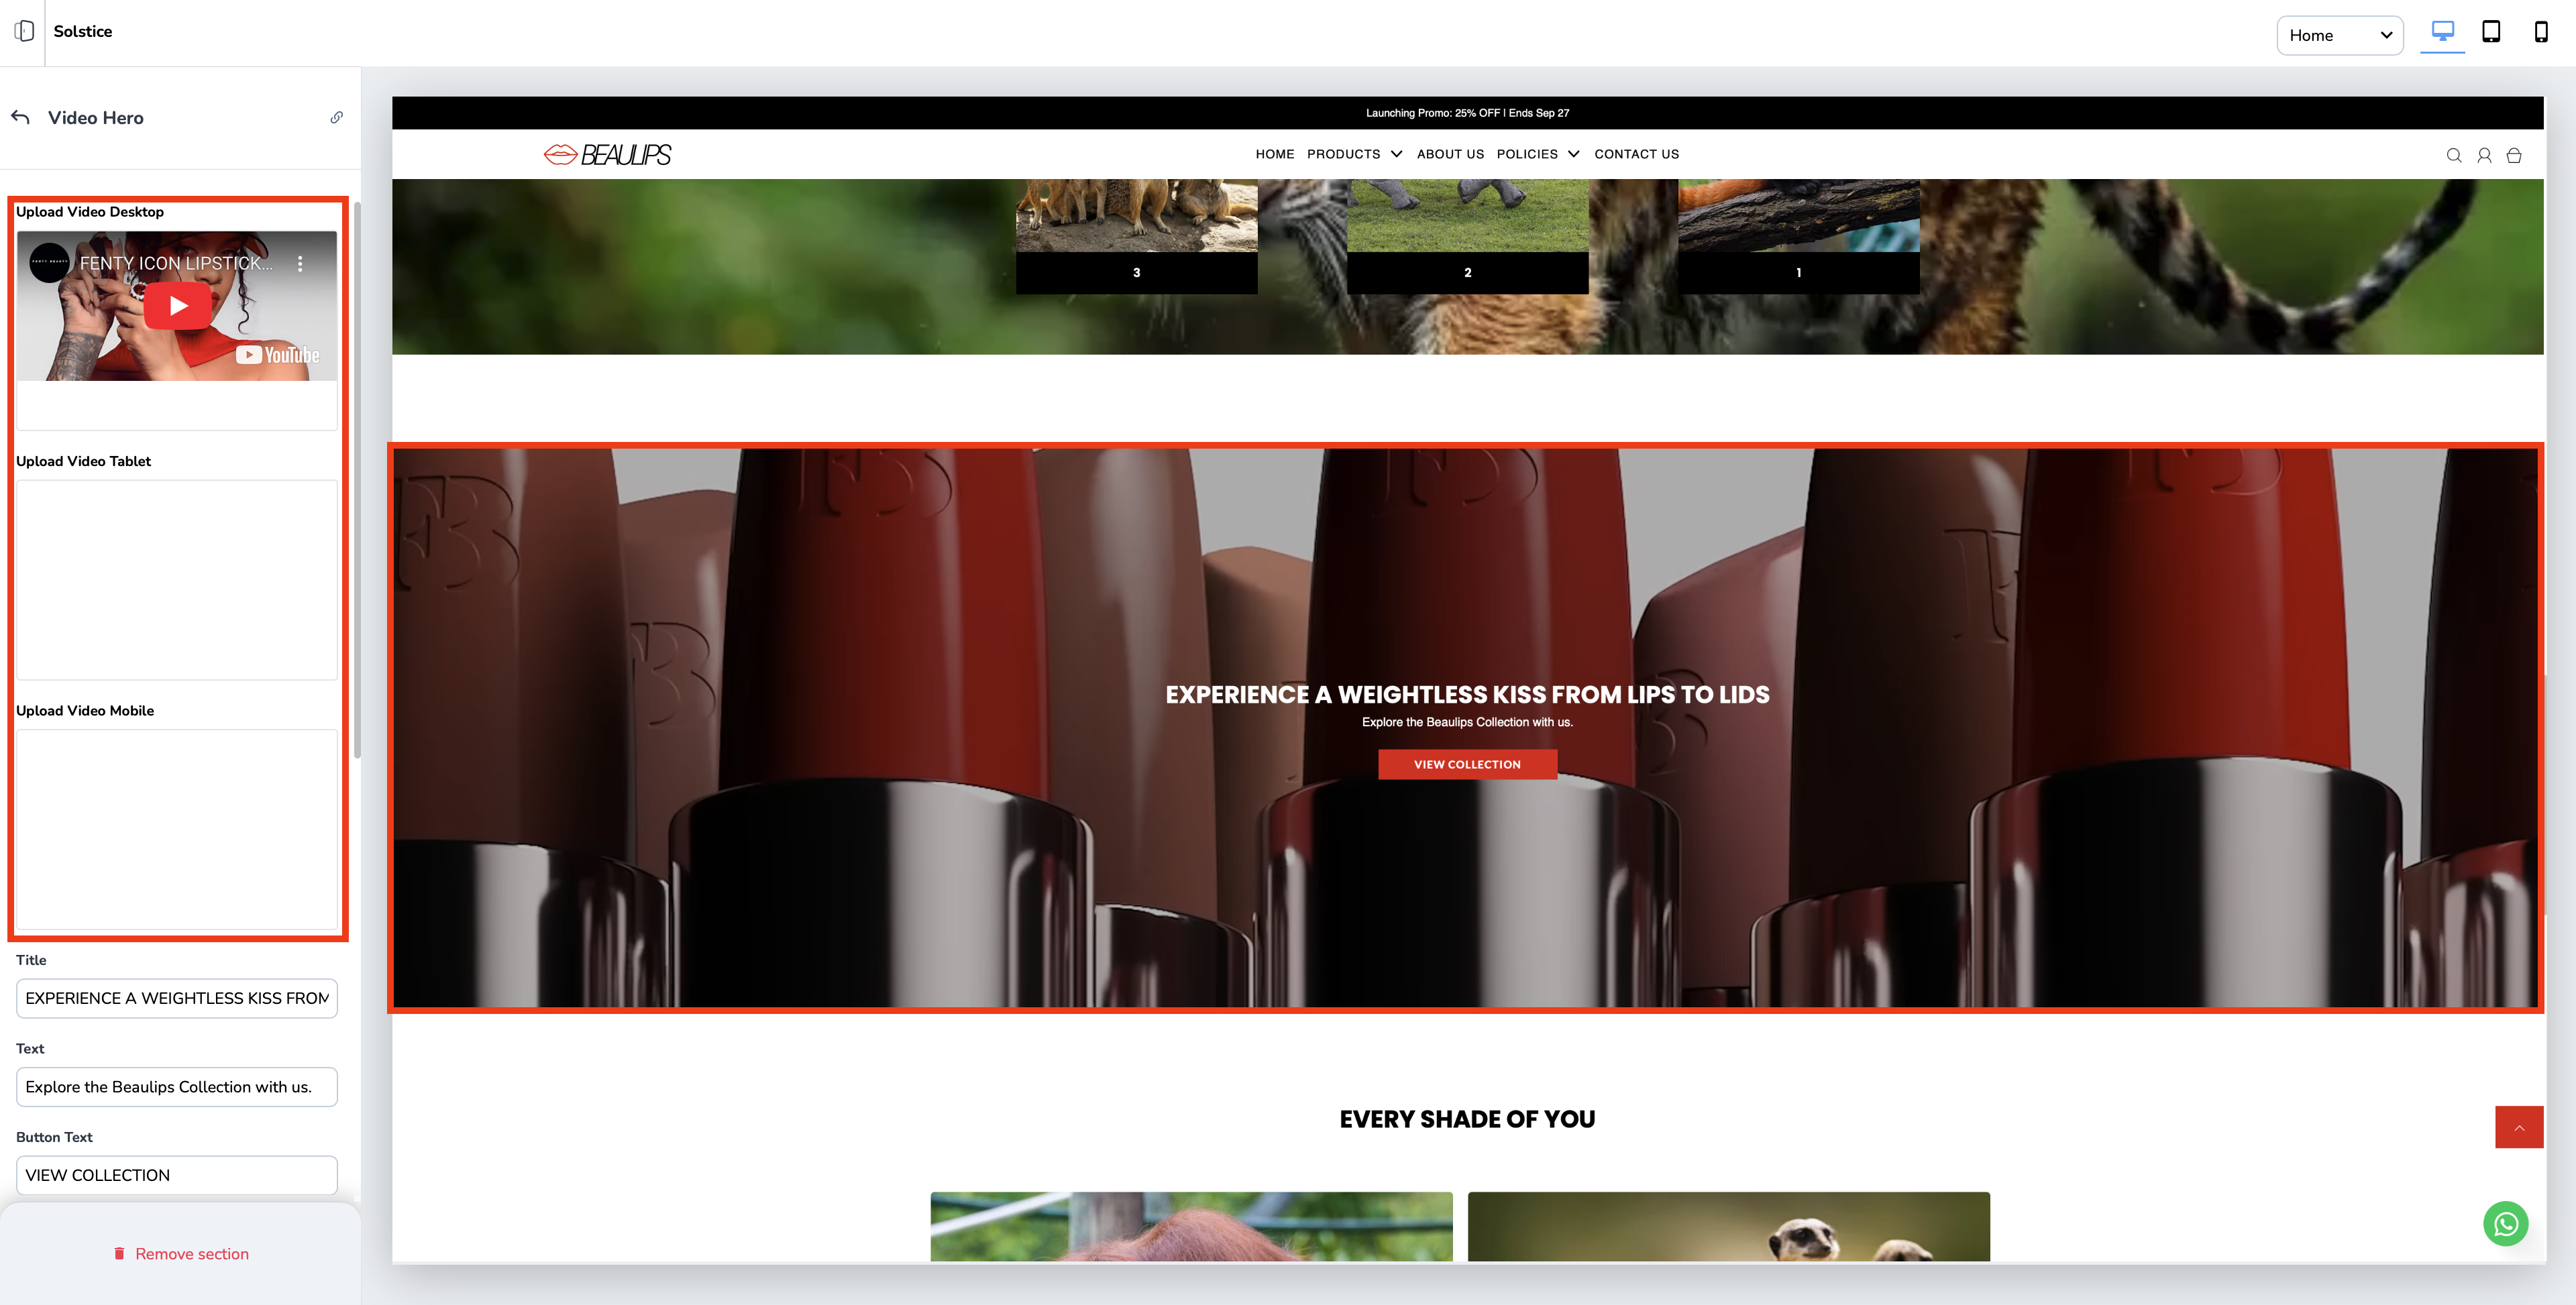Click the link icon next to Video Hero
Image resolution: width=2576 pixels, height=1305 pixels.
[337, 118]
